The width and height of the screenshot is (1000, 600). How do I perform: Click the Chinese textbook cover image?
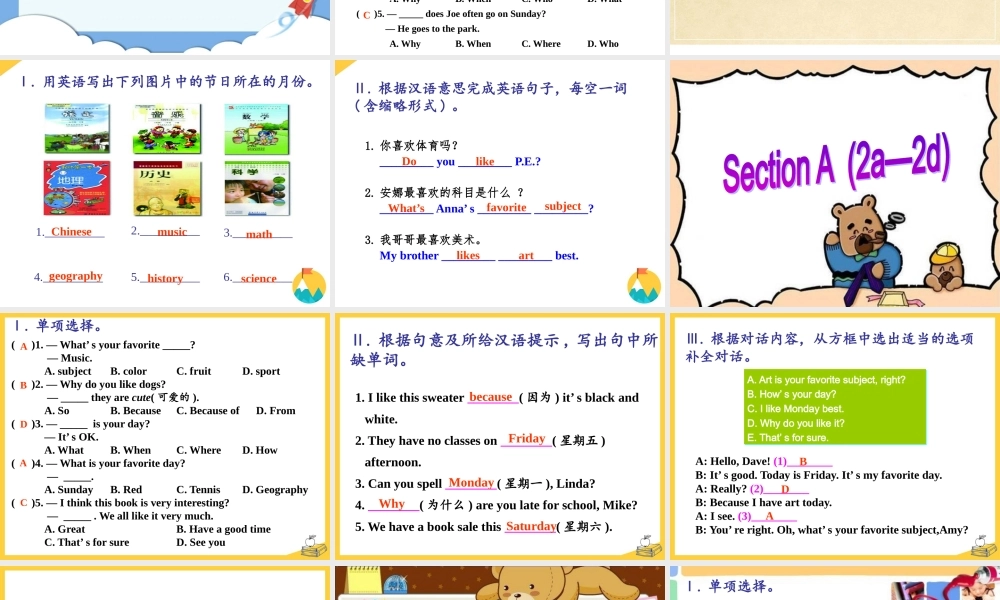point(77,129)
